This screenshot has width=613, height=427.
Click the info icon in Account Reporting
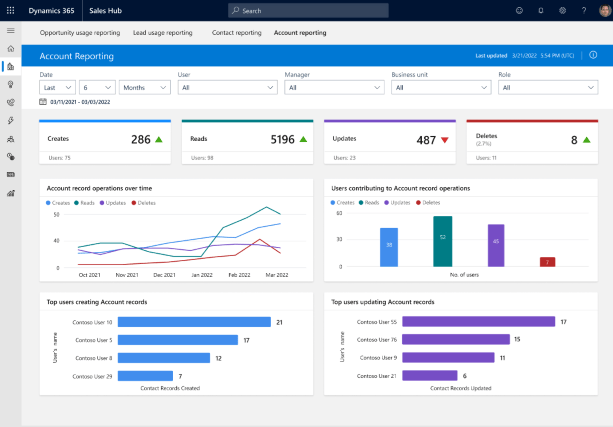591,56
